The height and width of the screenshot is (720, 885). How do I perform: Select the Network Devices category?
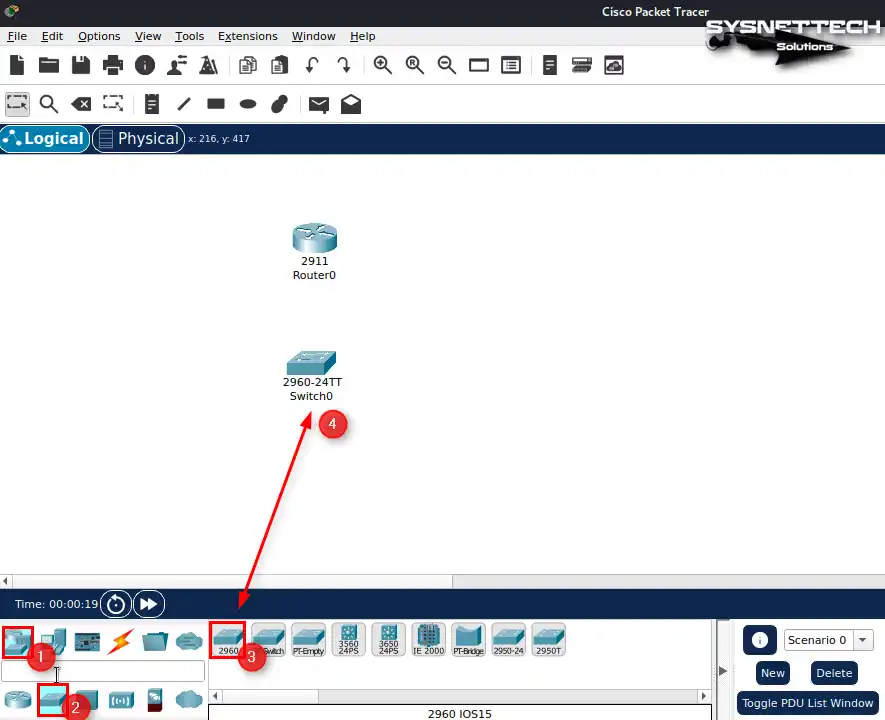click(x=17, y=642)
